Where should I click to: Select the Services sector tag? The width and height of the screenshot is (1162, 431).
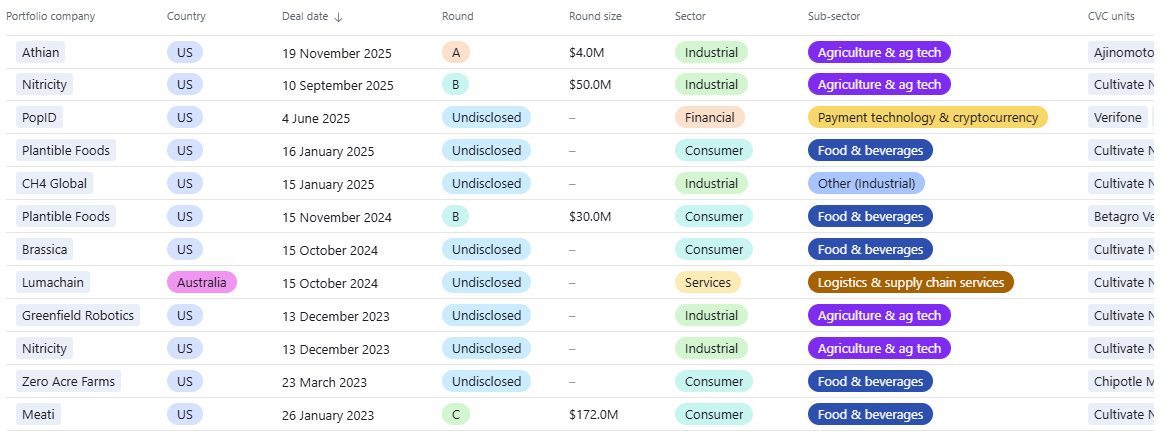coord(707,283)
